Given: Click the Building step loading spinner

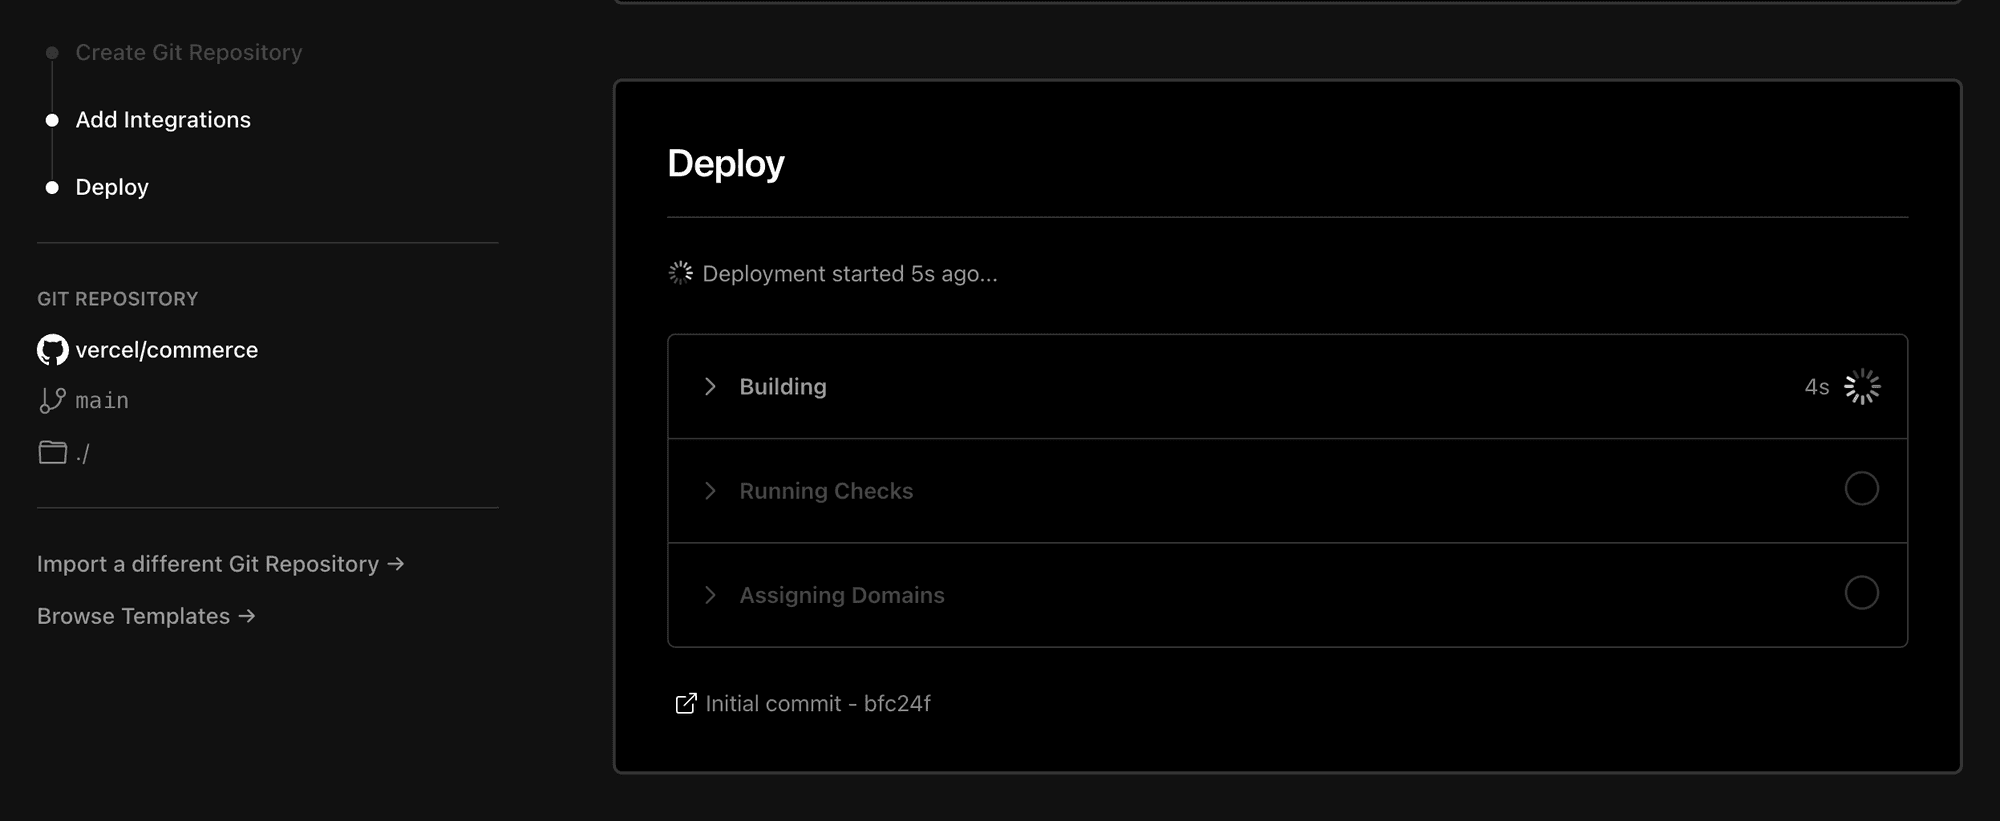Looking at the screenshot, I should pos(1862,387).
